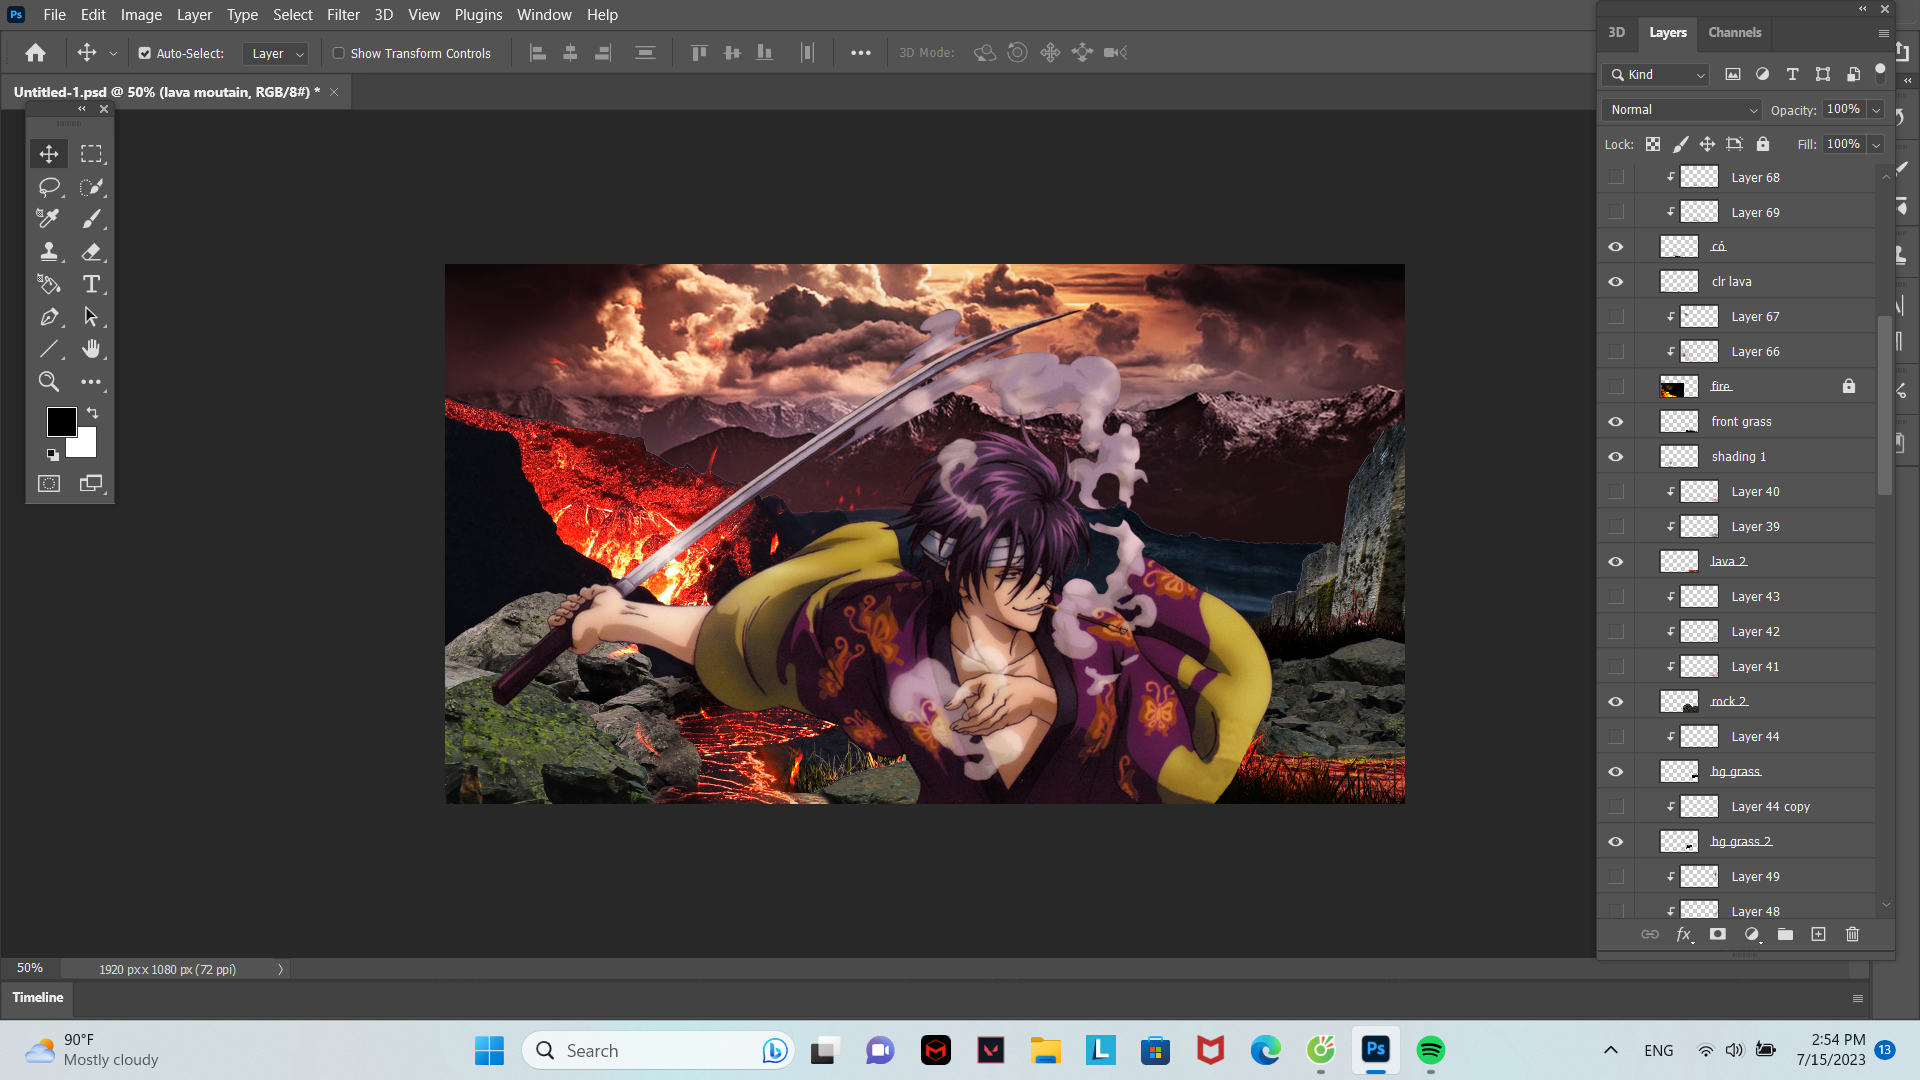The width and height of the screenshot is (1920, 1080).
Task: Click the delete layer trash icon
Action: tap(1852, 934)
